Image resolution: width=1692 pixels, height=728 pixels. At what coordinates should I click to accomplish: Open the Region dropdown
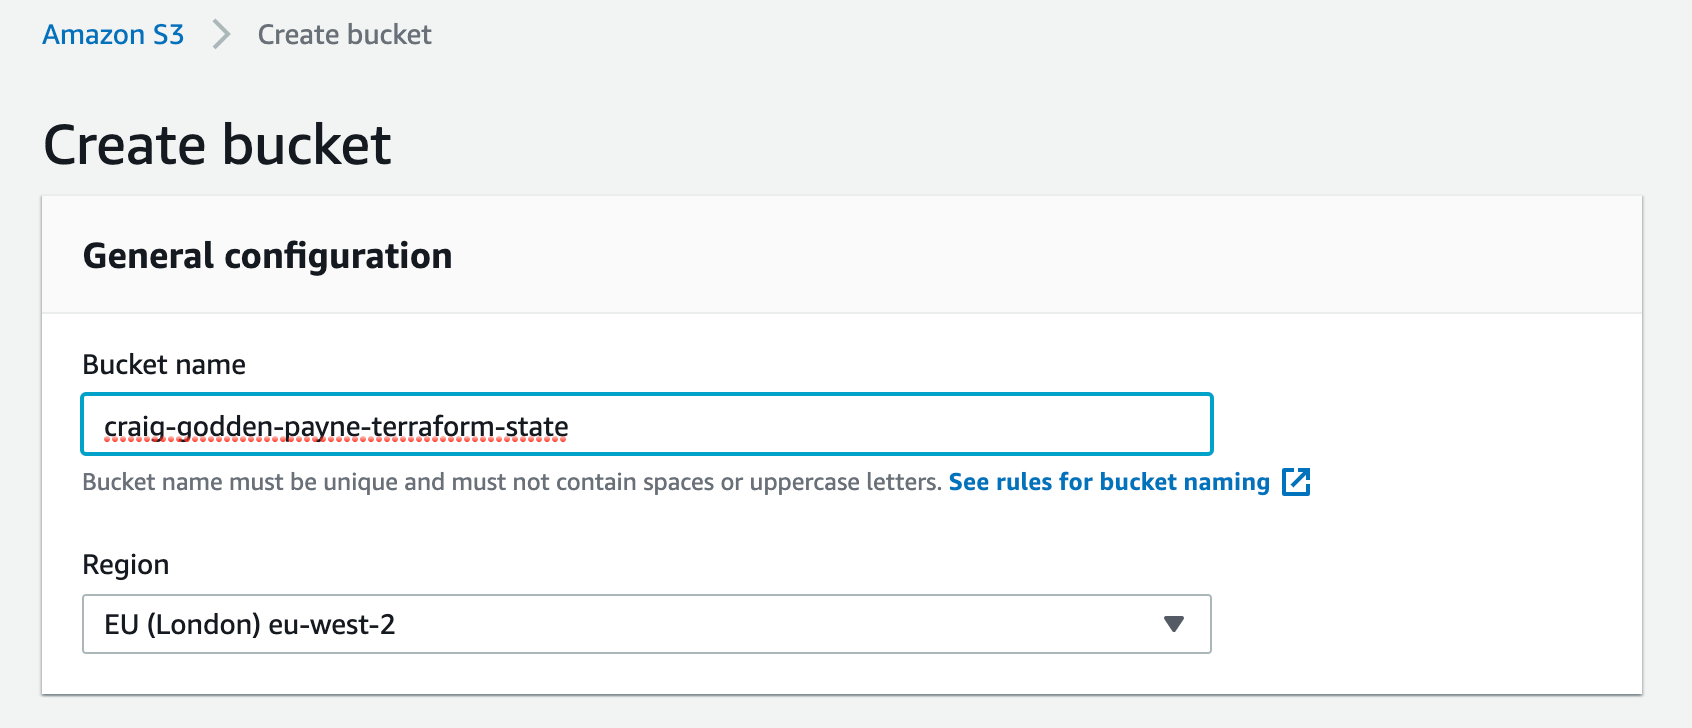(x=646, y=624)
